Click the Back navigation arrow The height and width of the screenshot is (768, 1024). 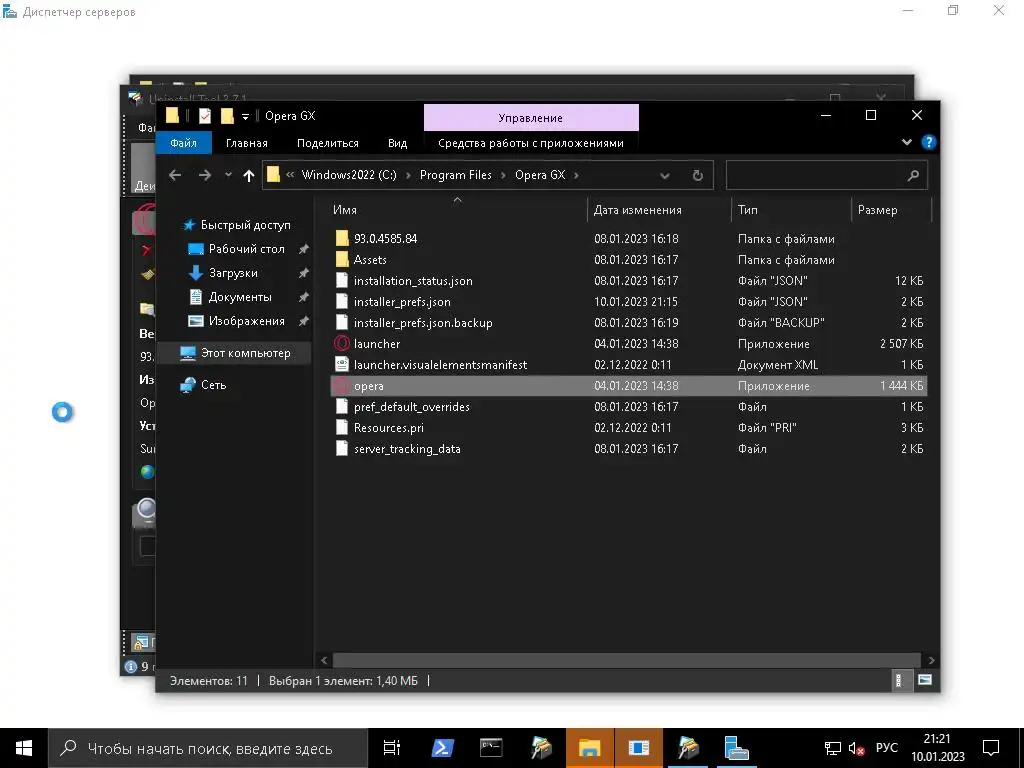(174, 175)
